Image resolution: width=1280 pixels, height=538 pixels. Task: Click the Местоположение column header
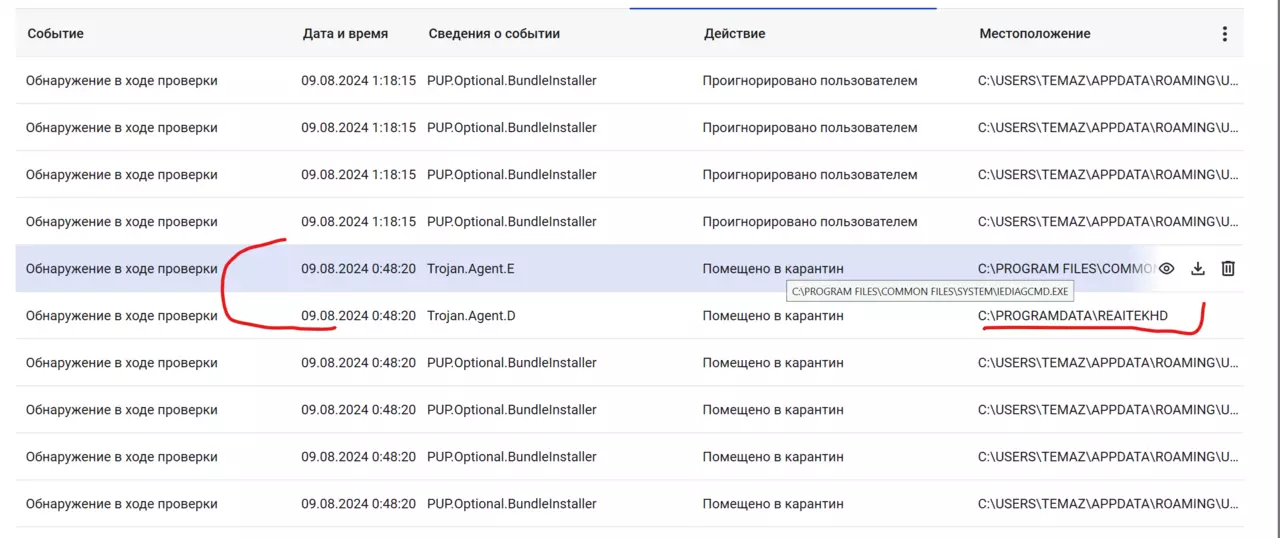click(1035, 34)
